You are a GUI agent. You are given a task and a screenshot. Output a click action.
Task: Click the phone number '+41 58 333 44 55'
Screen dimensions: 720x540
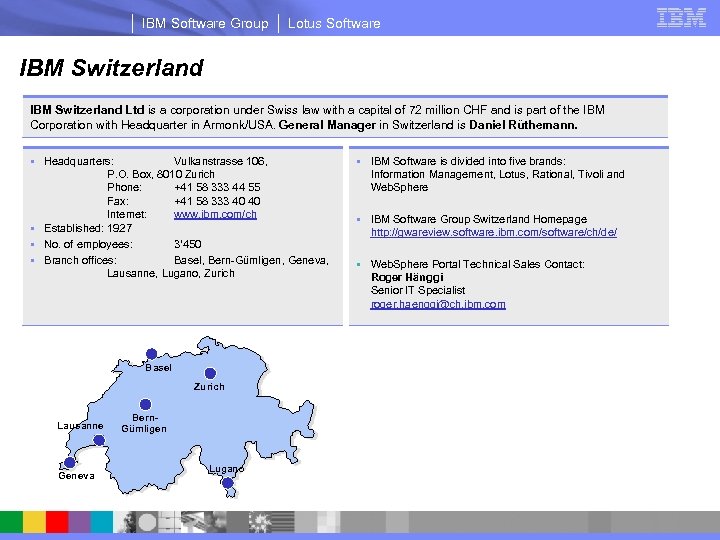(x=217, y=187)
